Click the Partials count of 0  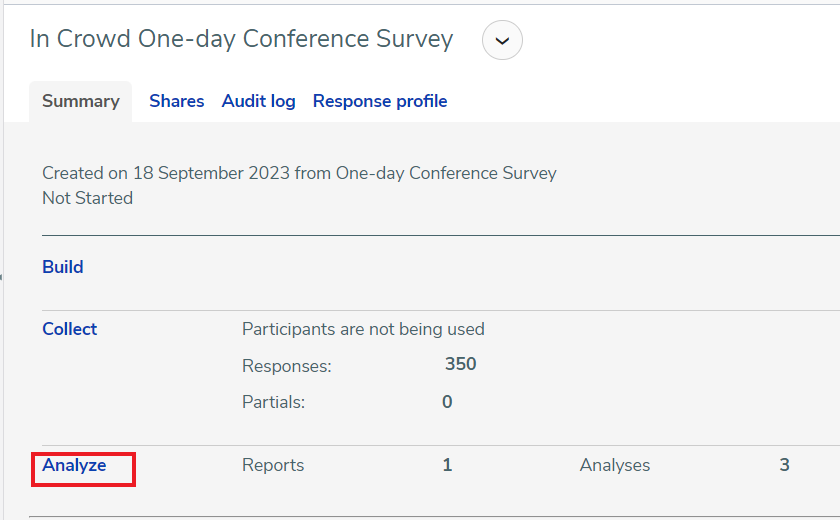click(447, 402)
